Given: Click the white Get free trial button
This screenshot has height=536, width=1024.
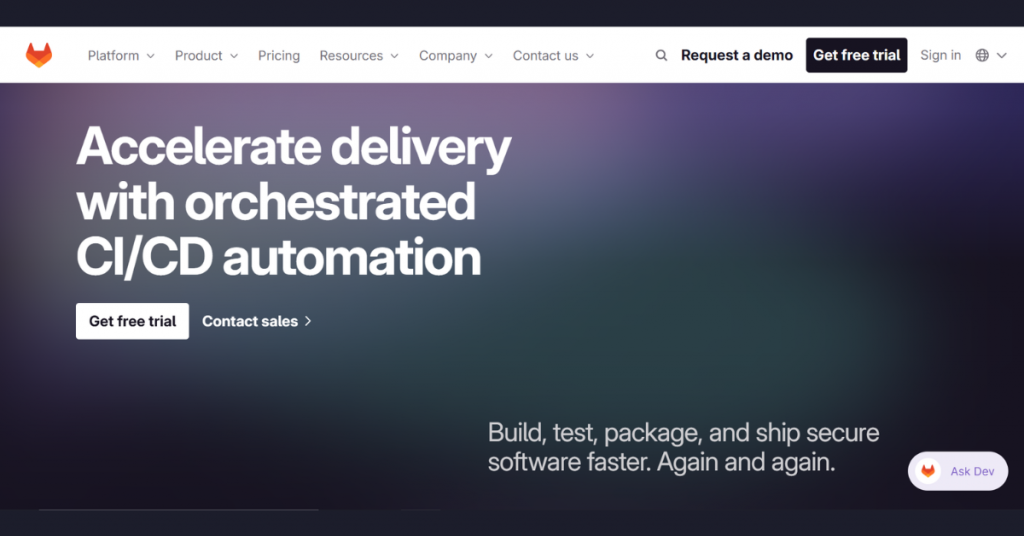Looking at the screenshot, I should point(133,321).
